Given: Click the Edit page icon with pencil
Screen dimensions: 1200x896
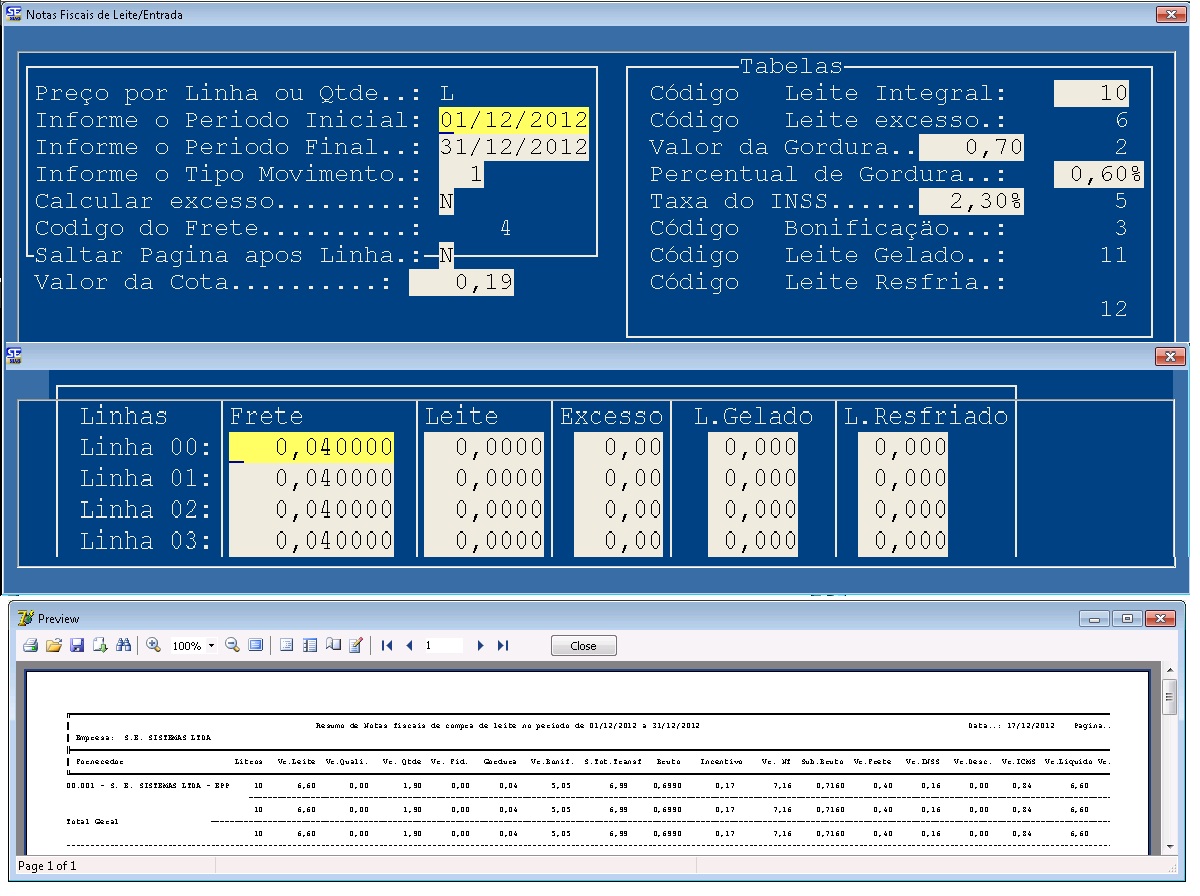Looking at the screenshot, I should 355,646.
